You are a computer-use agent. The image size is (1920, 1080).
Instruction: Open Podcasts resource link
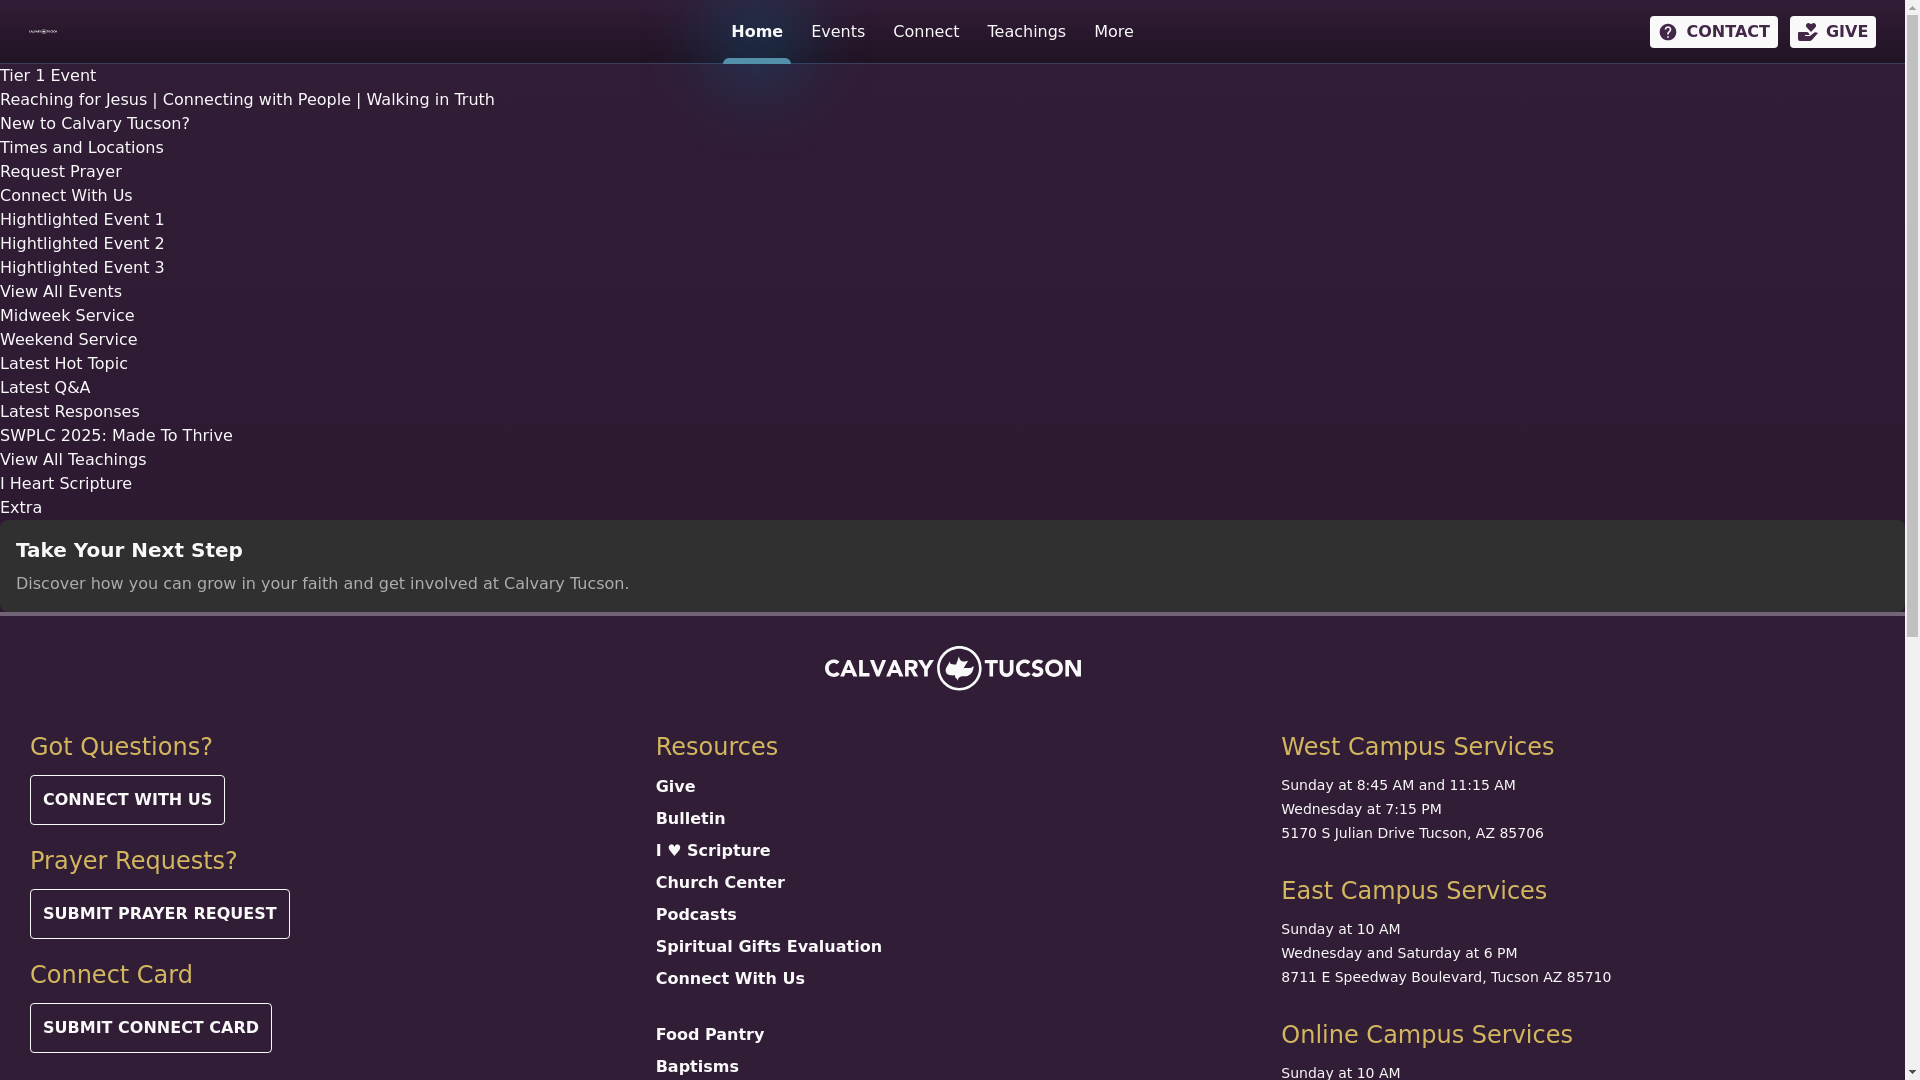pyautogui.click(x=696, y=915)
